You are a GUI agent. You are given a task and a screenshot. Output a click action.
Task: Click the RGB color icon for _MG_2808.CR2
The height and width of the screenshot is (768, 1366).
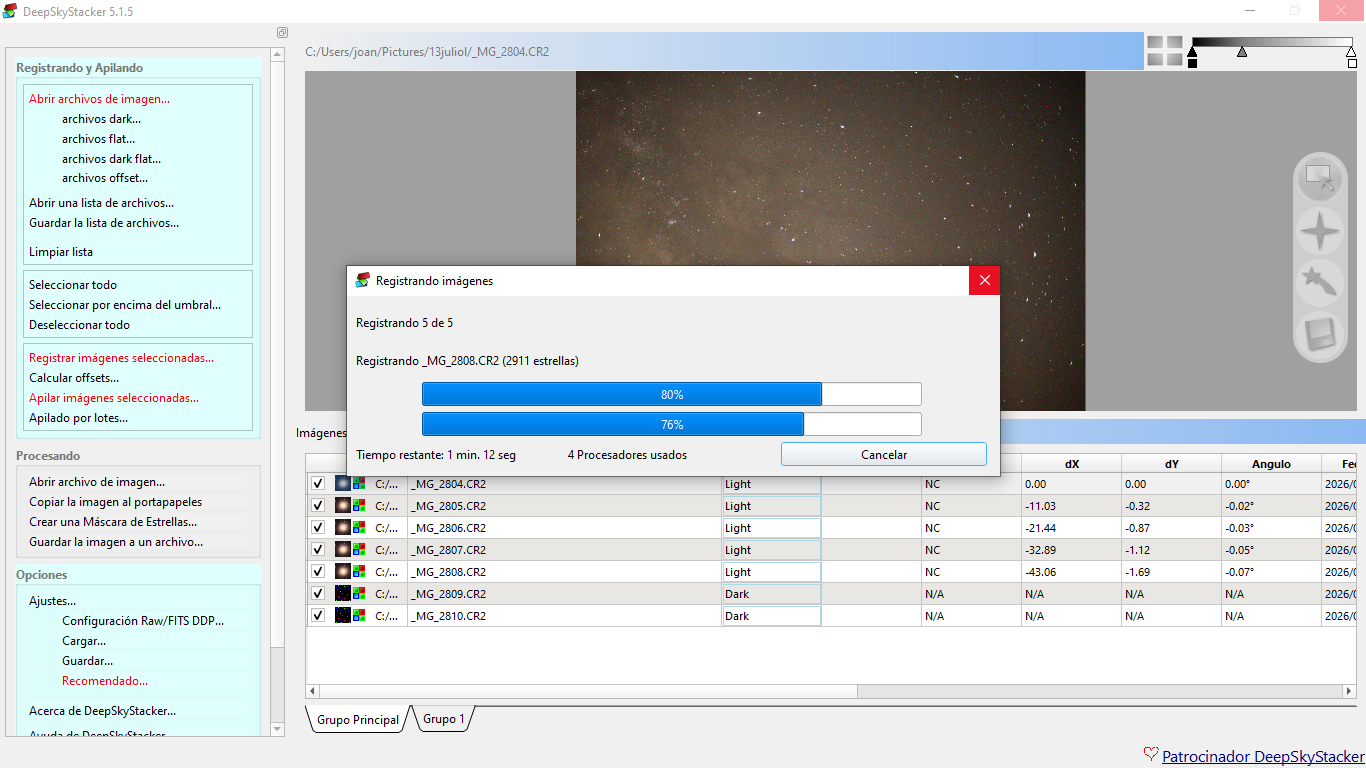tap(359, 572)
